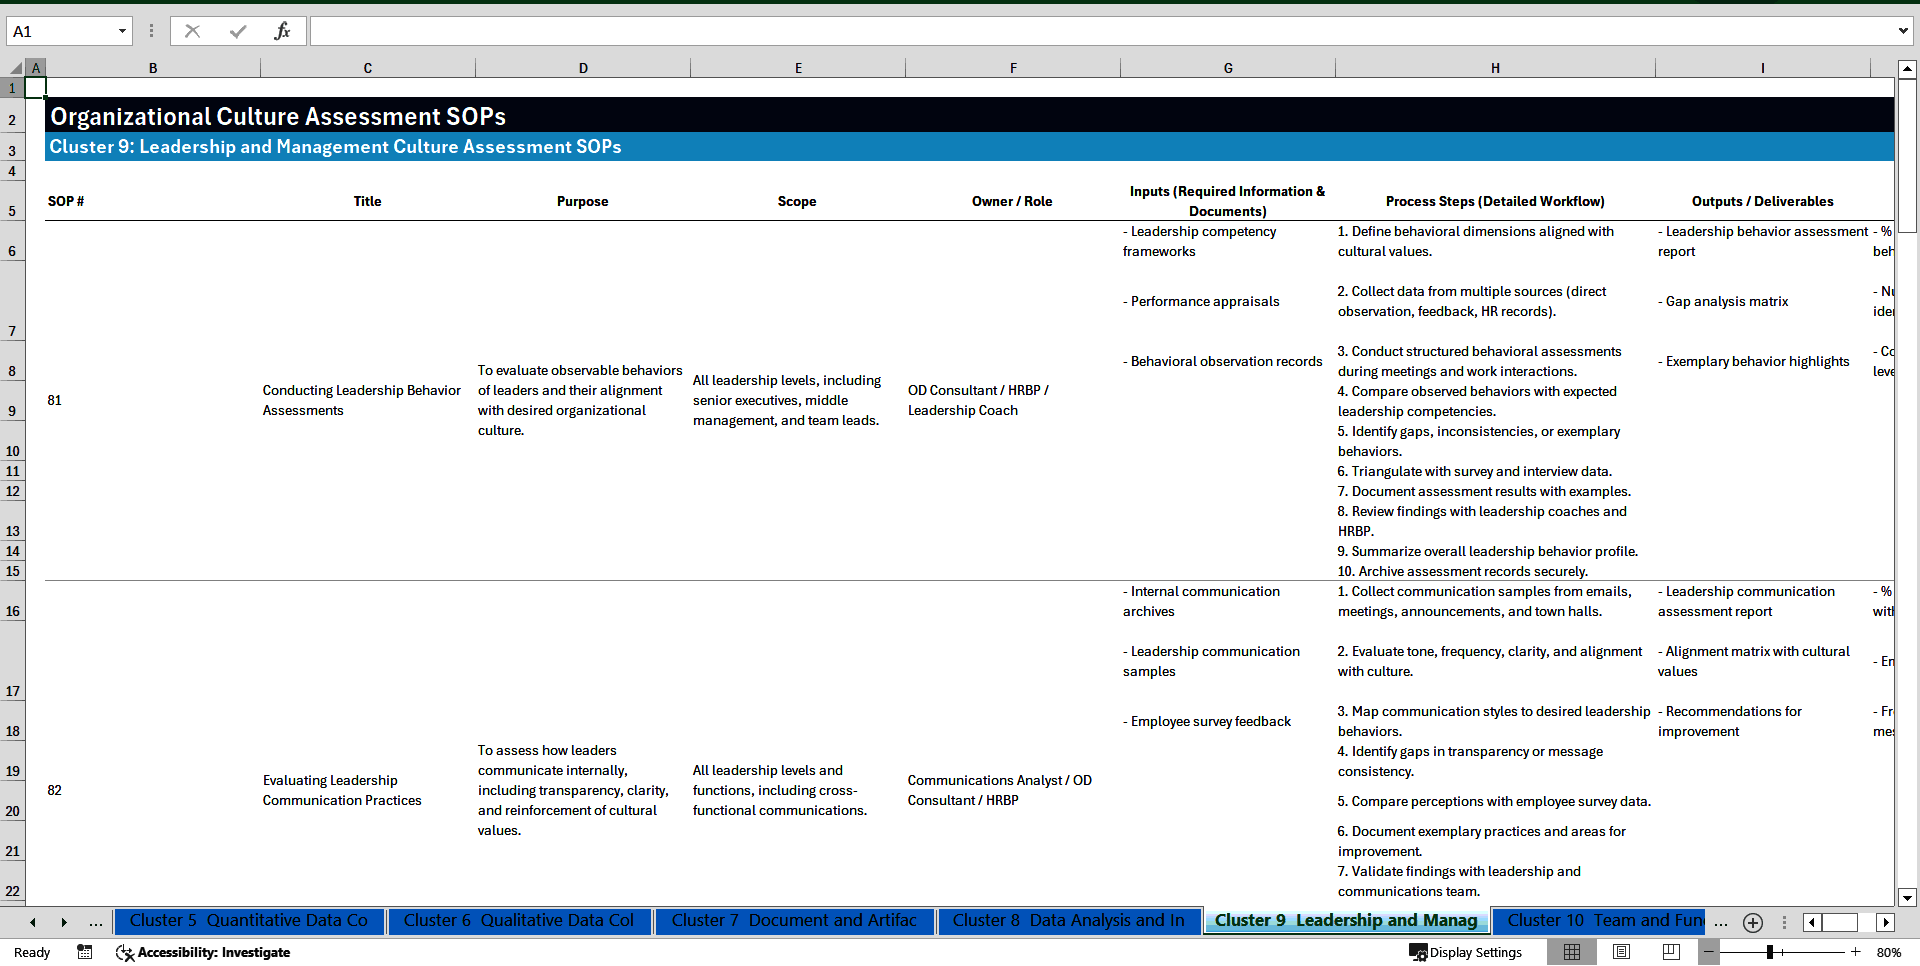Click the Cancel (X) formula bar icon
This screenshot has height=966, width=1920.
tap(192, 30)
